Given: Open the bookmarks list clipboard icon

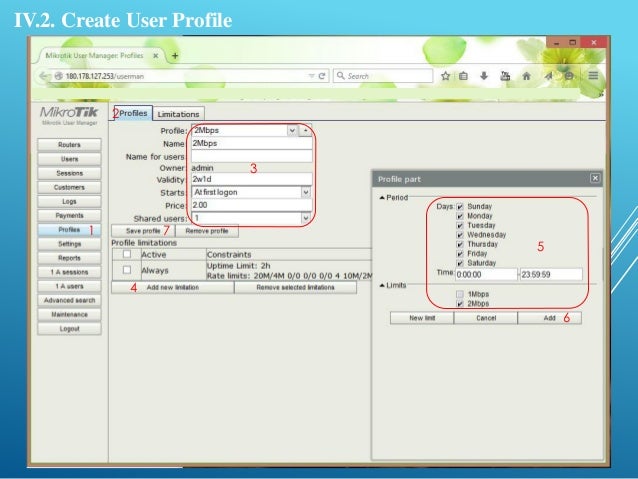Looking at the screenshot, I should point(463,76).
